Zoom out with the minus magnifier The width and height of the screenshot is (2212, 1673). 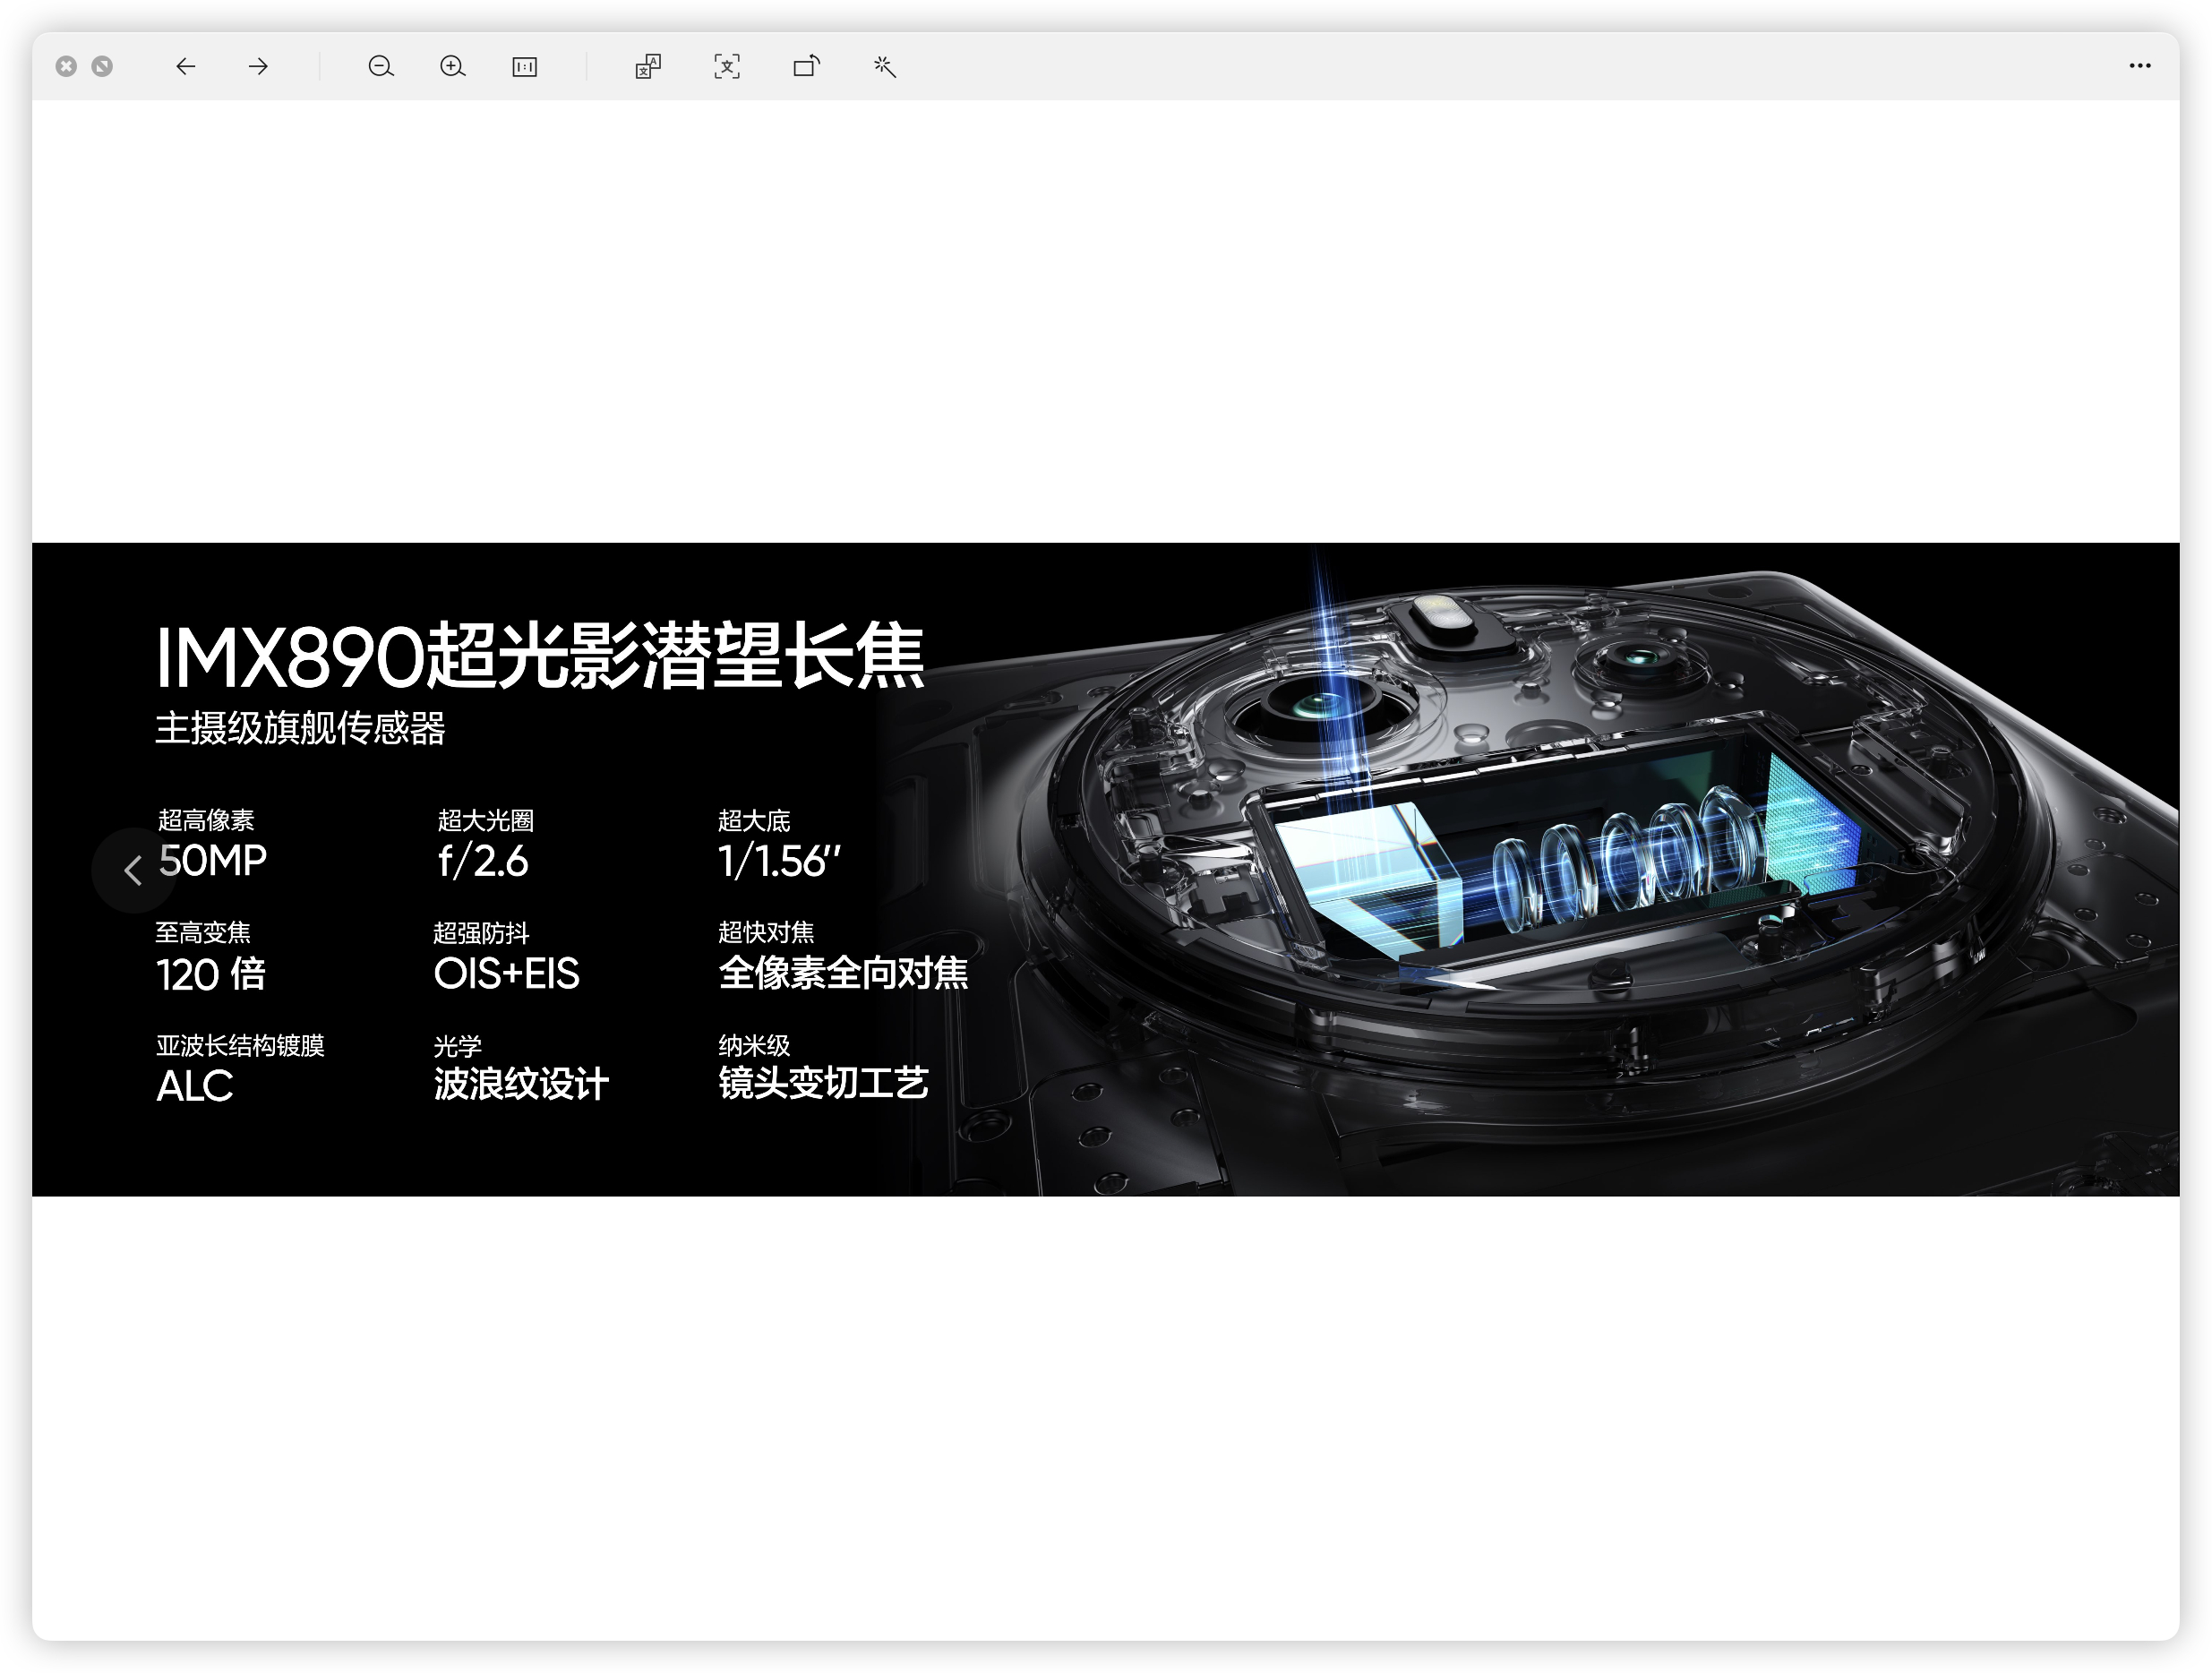381,66
